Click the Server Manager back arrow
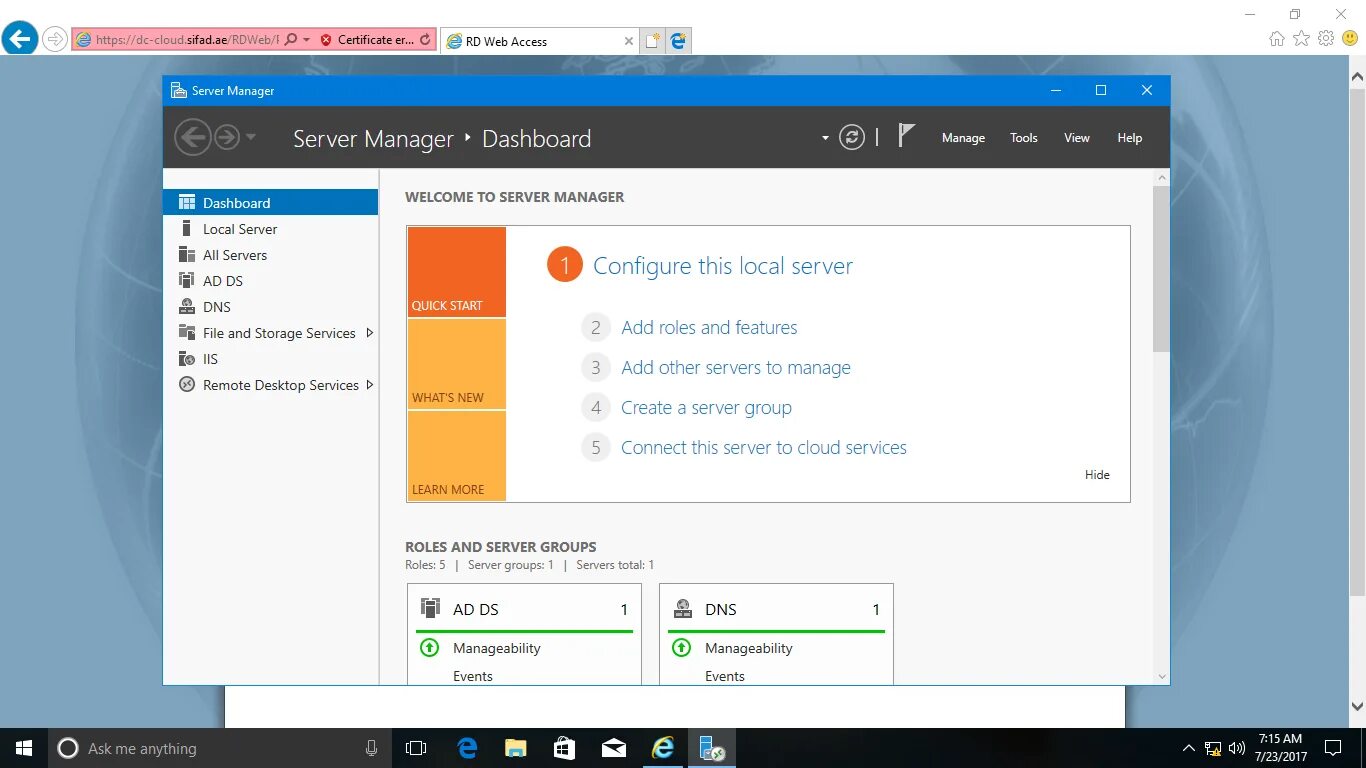 click(x=193, y=137)
